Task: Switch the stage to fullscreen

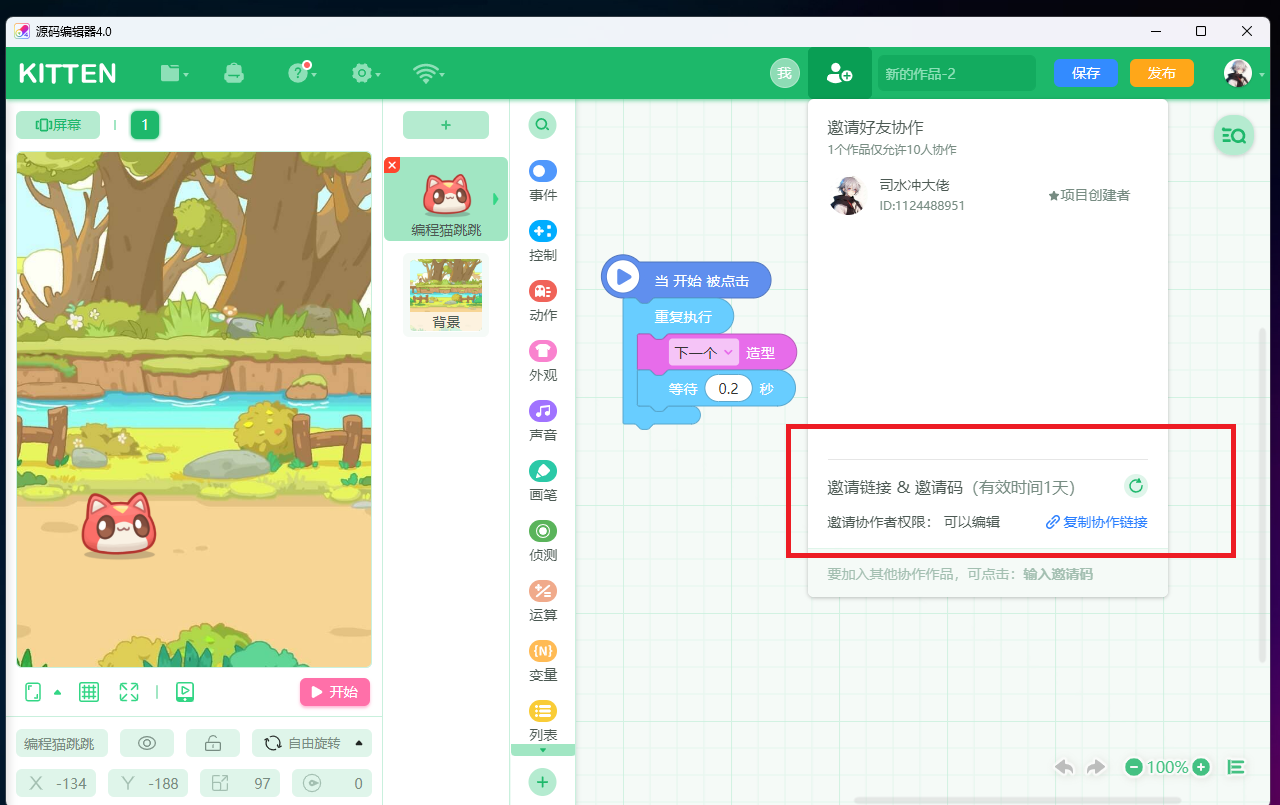Action: pyautogui.click(x=129, y=692)
